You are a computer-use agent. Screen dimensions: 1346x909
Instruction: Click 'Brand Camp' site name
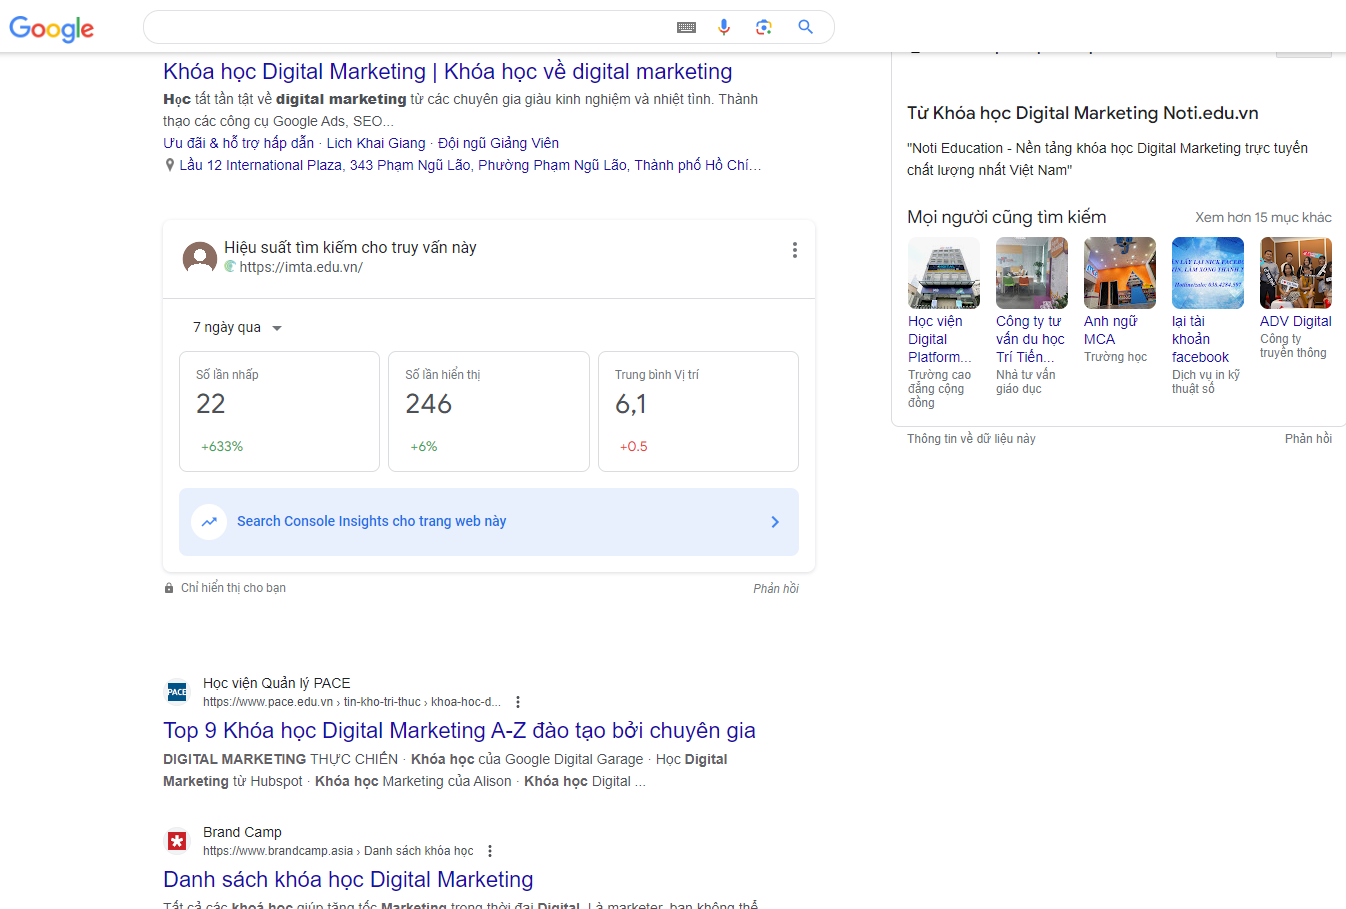pos(242,832)
